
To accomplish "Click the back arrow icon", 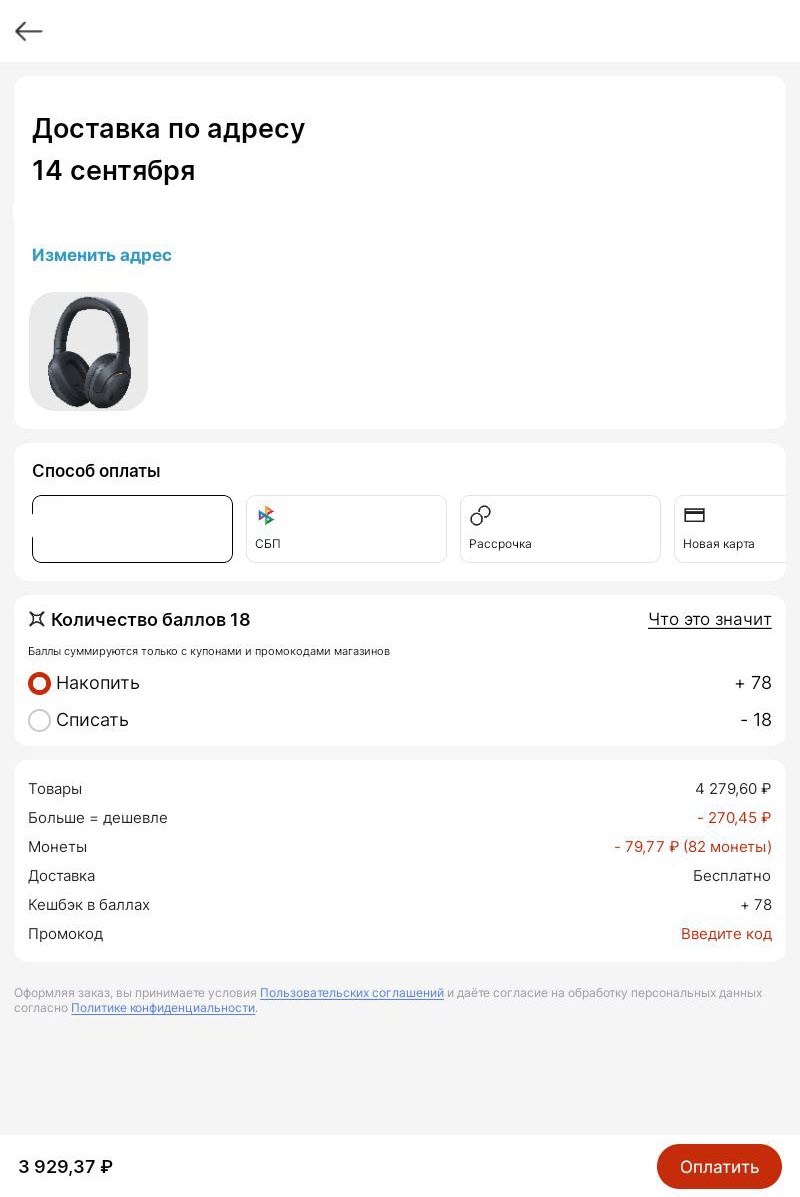I will tap(28, 31).
